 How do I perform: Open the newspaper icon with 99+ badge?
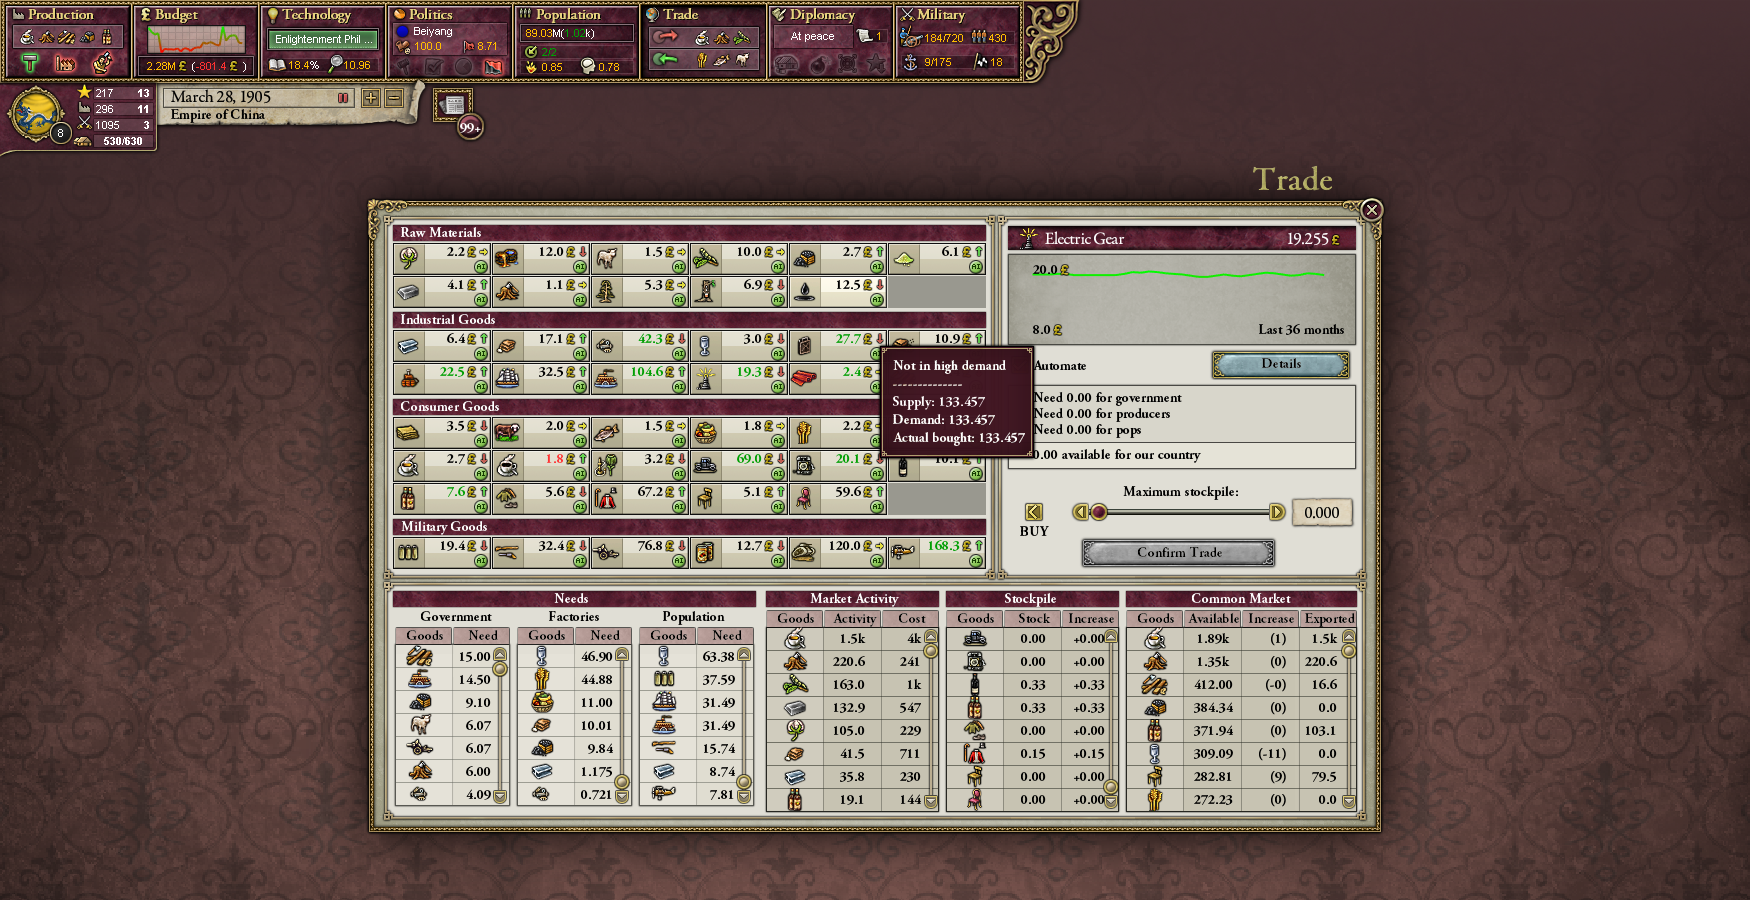pos(454,106)
